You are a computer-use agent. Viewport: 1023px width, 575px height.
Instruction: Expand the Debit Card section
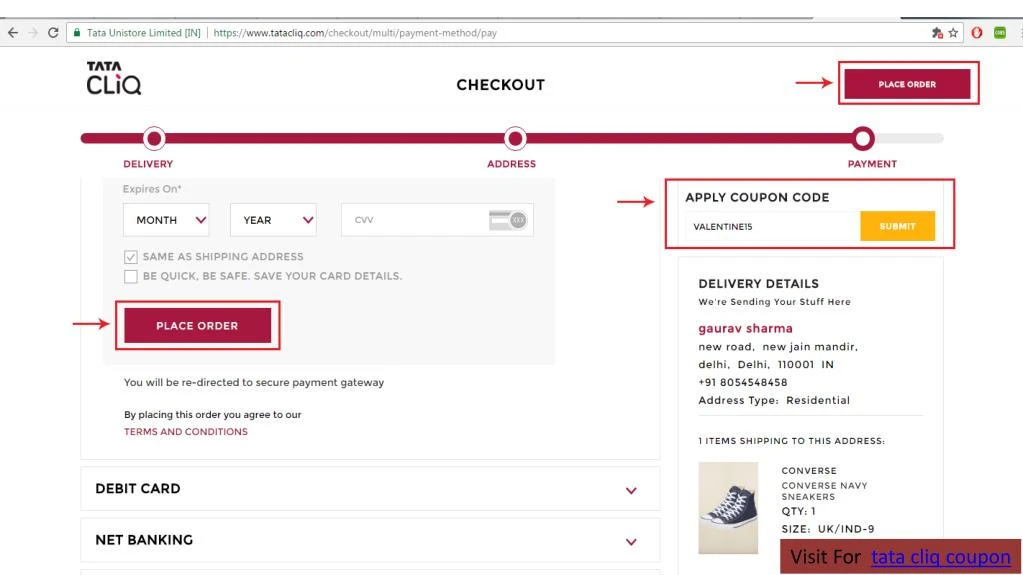tap(370, 489)
